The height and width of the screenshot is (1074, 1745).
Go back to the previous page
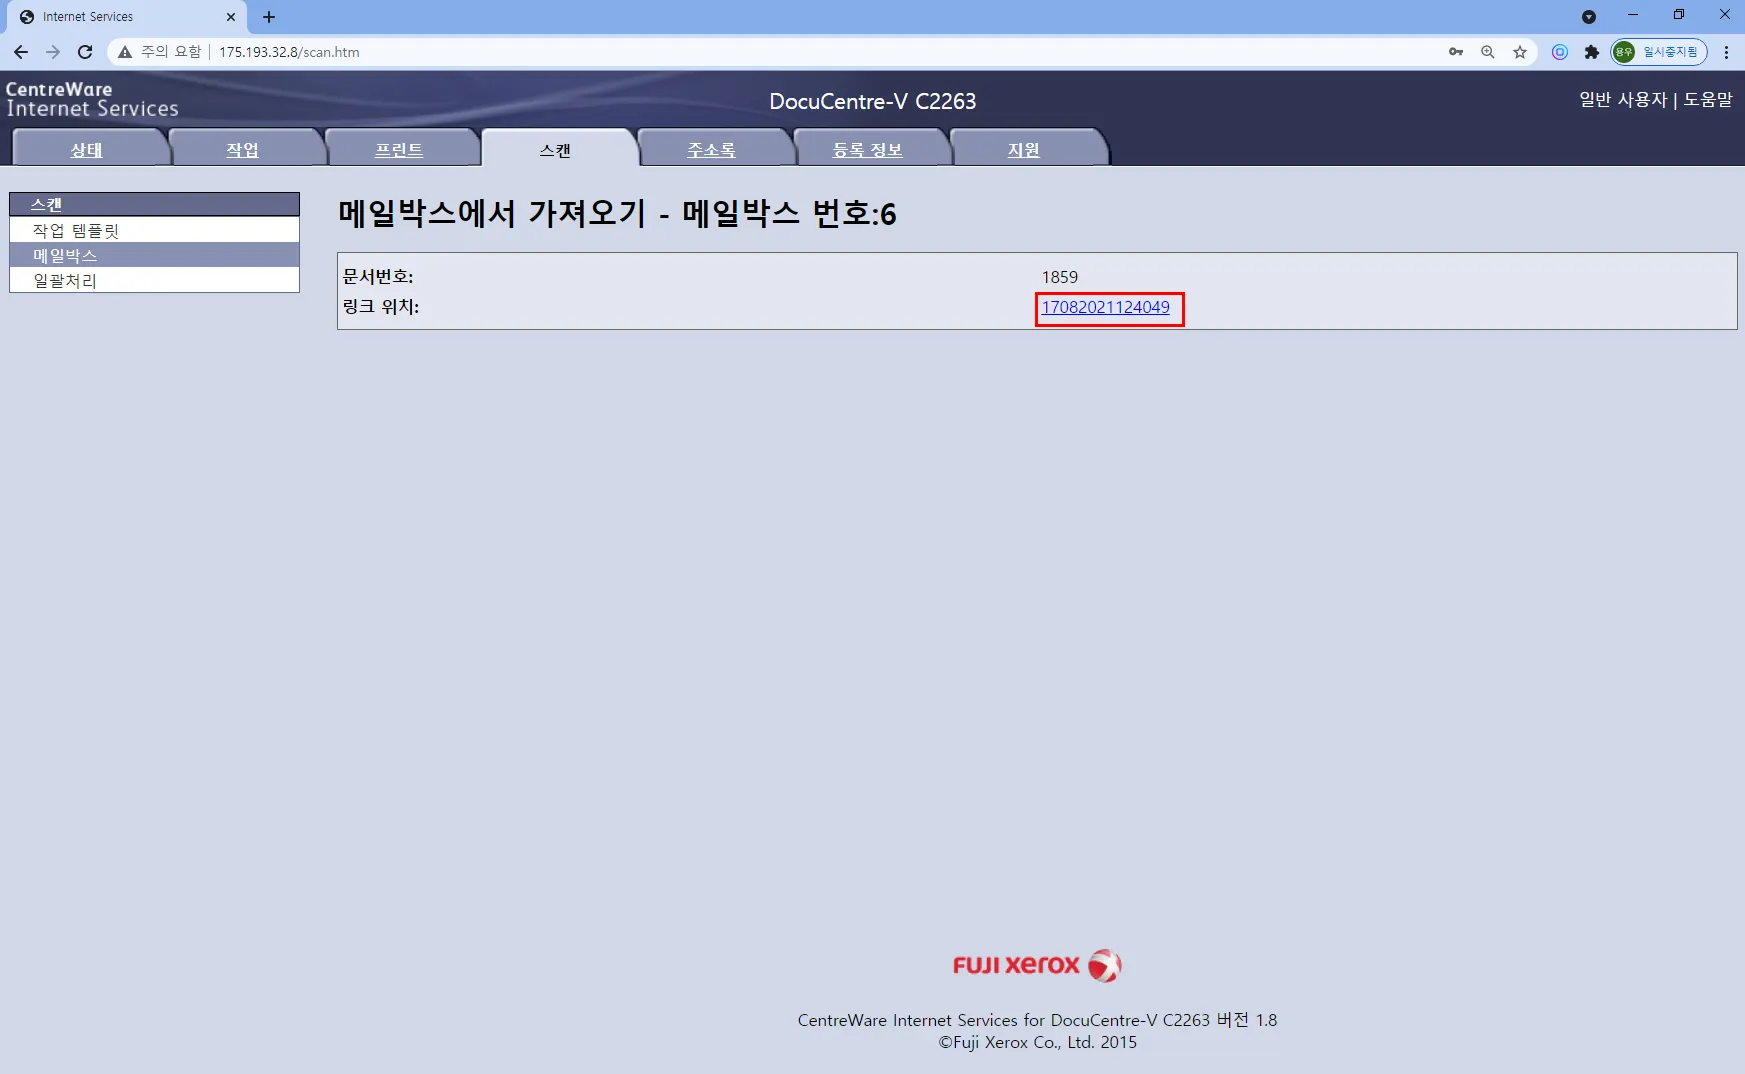pyautogui.click(x=21, y=52)
